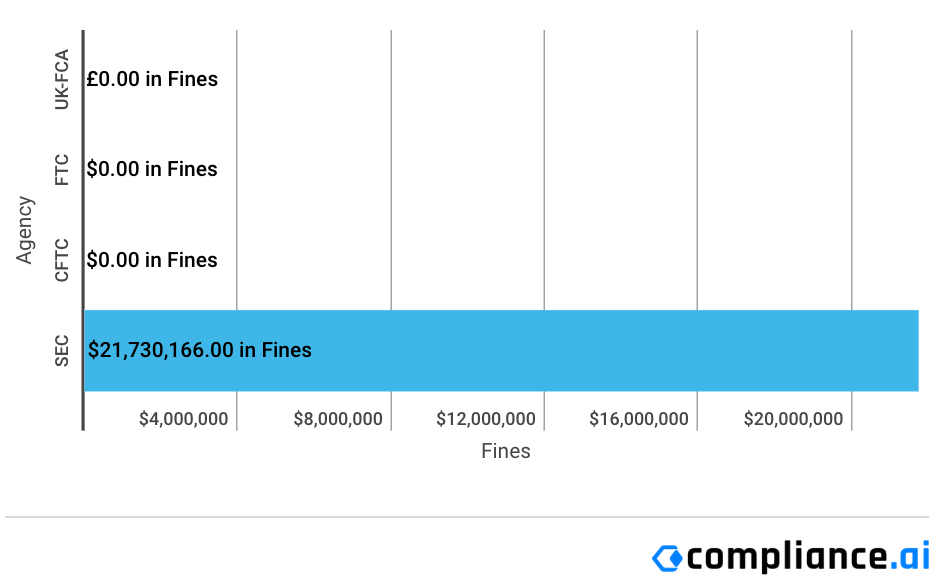Image resolution: width=942 pixels, height=578 pixels.
Task: Click the $4,000,000 axis tick label
Action: pyautogui.click(x=183, y=419)
